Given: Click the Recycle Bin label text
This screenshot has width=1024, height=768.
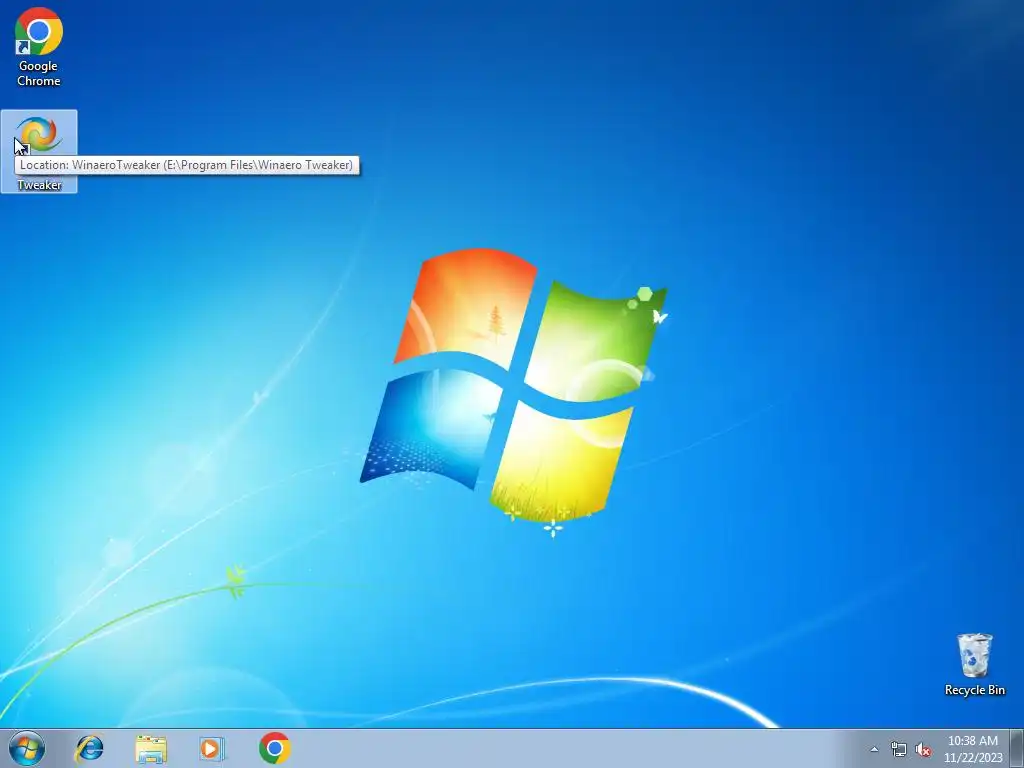Looking at the screenshot, I should [x=974, y=690].
